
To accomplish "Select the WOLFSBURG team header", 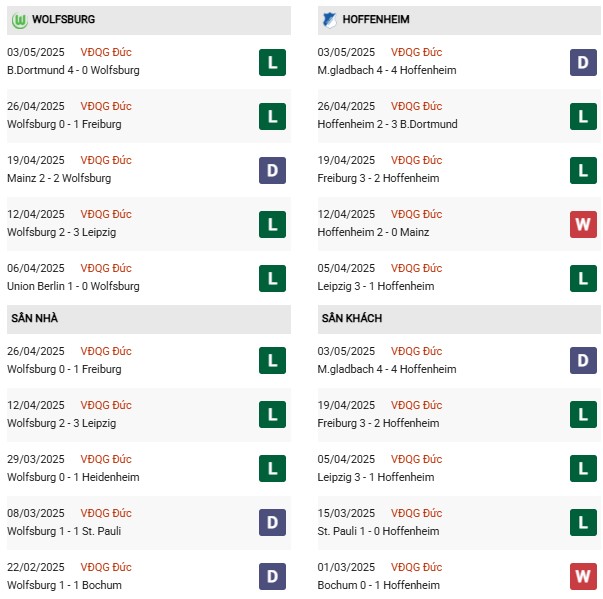I will (149, 20).
